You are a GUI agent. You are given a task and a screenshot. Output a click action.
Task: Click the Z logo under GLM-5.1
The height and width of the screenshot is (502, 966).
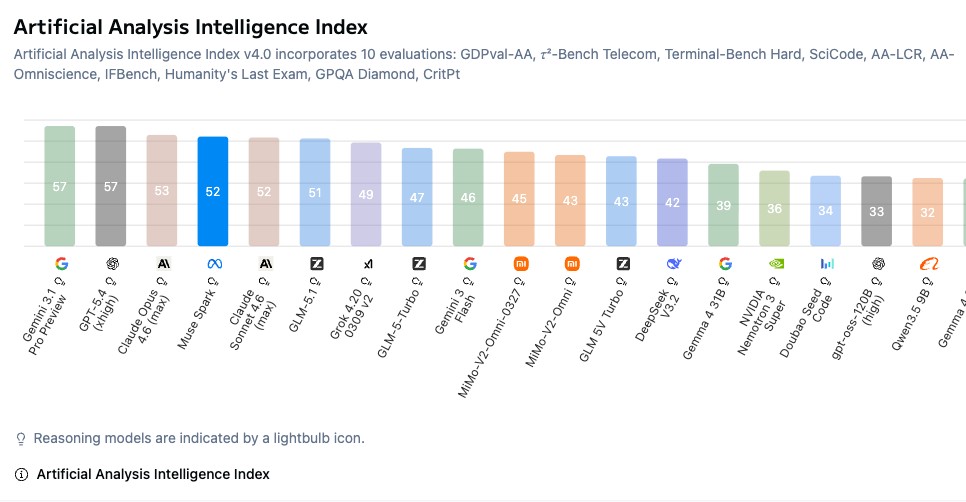(x=315, y=264)
